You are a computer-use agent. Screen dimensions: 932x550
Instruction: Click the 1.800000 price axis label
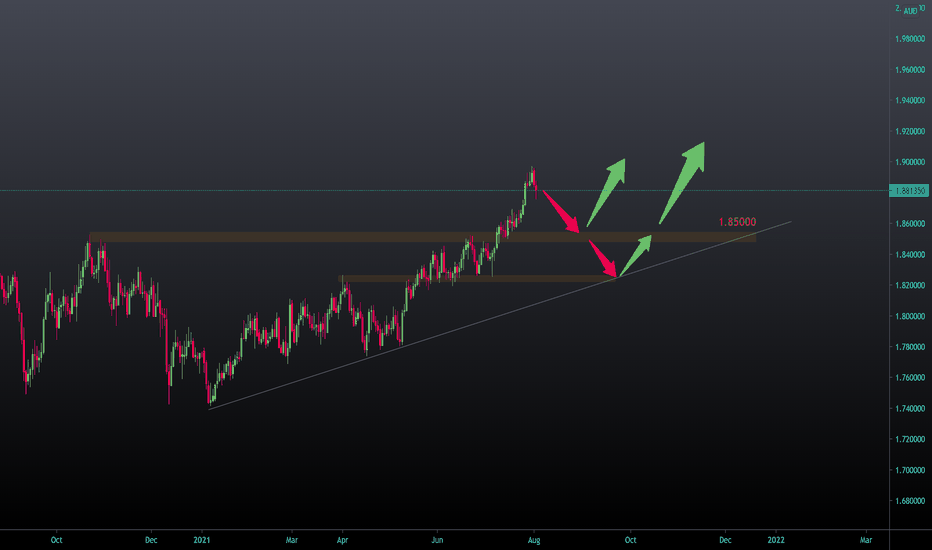point(910,316)
